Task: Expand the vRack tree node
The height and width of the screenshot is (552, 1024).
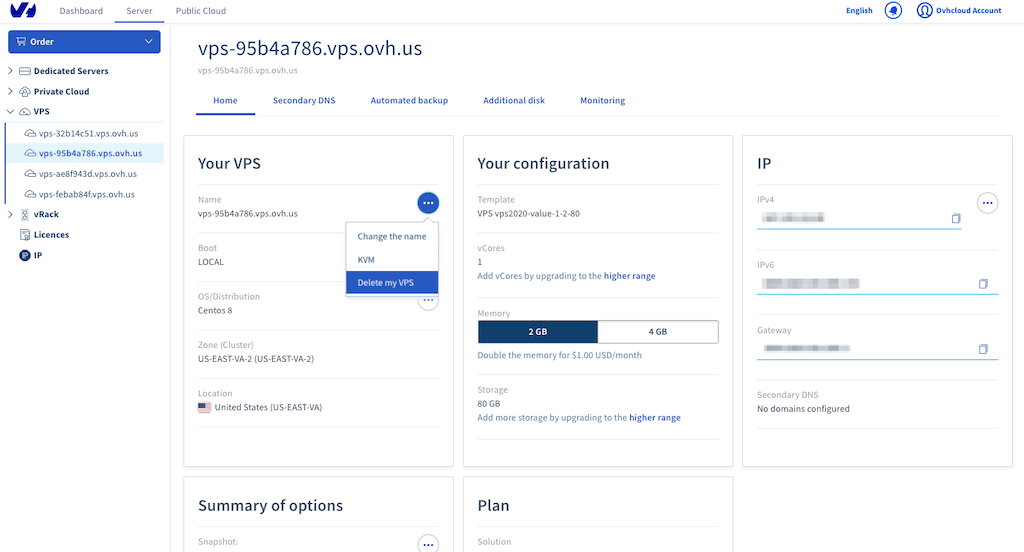Action: pos(10,214)
